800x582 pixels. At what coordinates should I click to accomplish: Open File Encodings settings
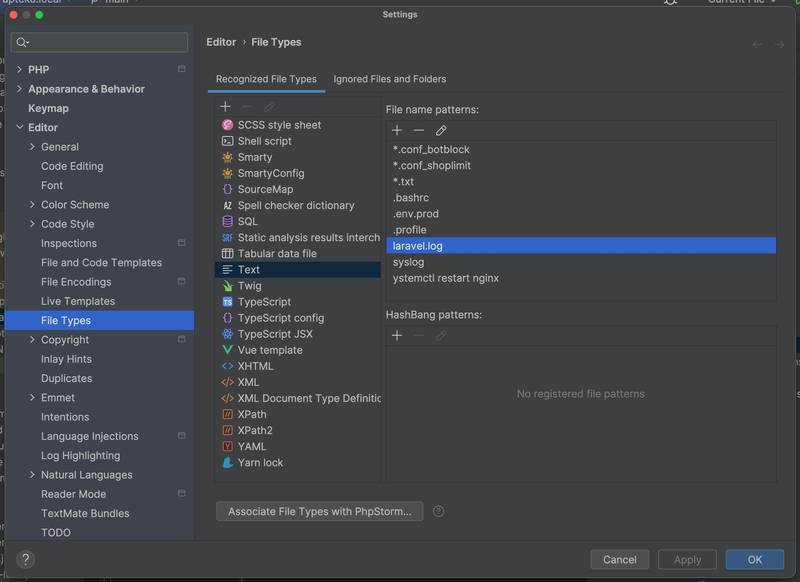coord(76,282)
